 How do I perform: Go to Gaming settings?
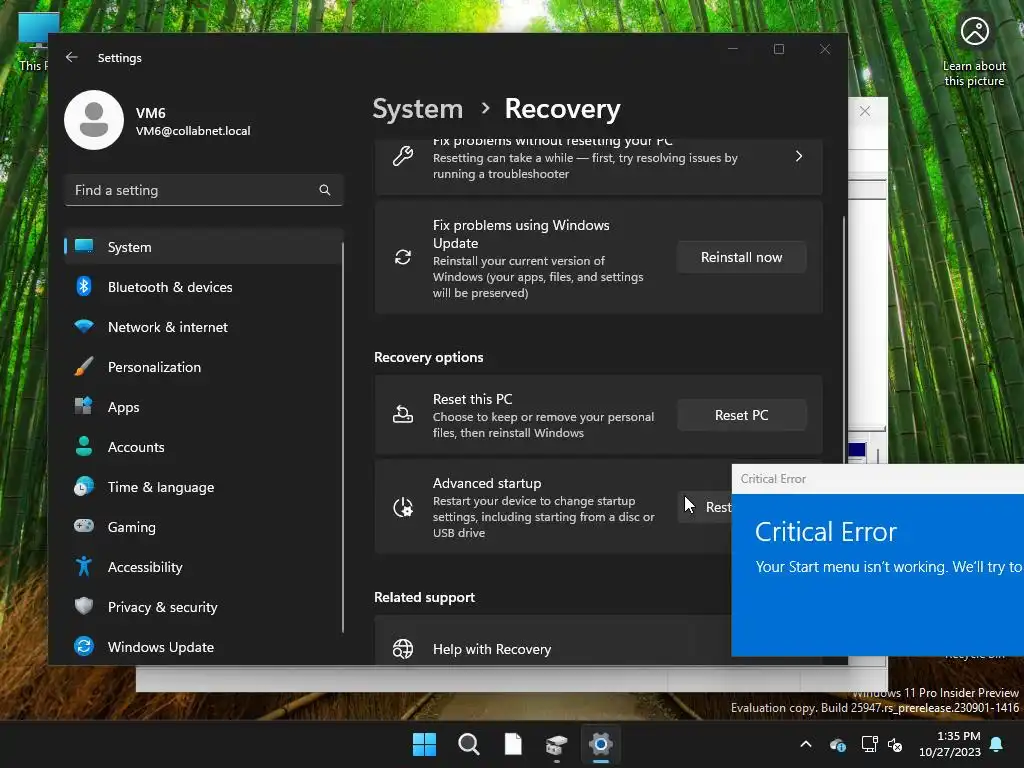click(x=204, y=527)
